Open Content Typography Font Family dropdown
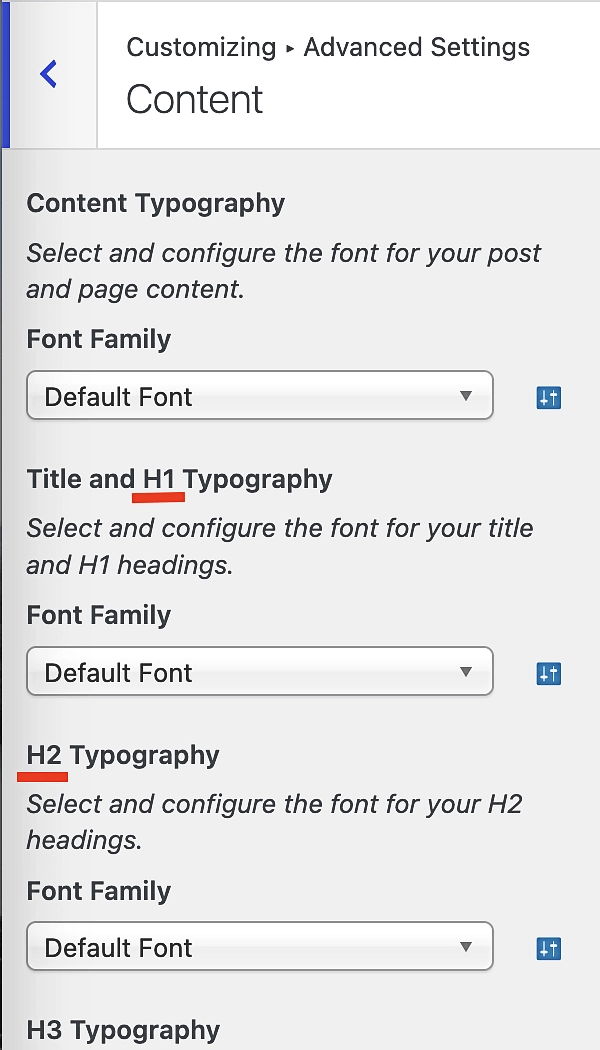Image resolution: width=600 pixels, height=1050 pixels. point(260,396)
